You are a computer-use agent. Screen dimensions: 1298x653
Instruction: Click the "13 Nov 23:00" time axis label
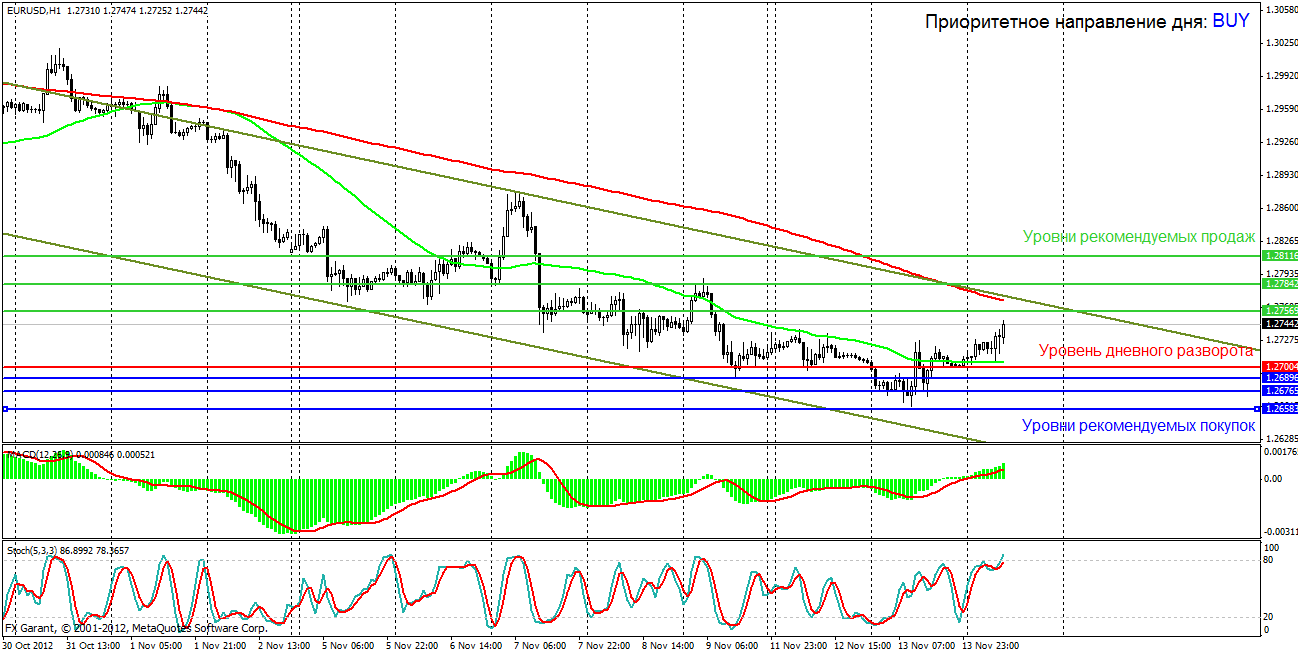pyautogui.click(x=991, y=646)
